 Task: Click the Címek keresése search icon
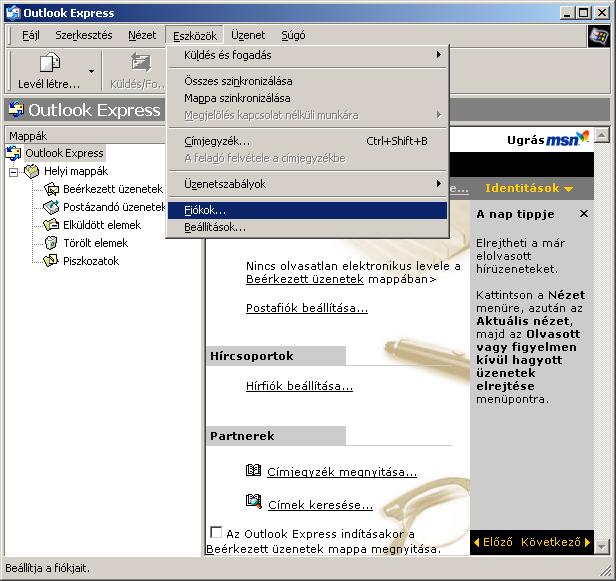point(253,501)
